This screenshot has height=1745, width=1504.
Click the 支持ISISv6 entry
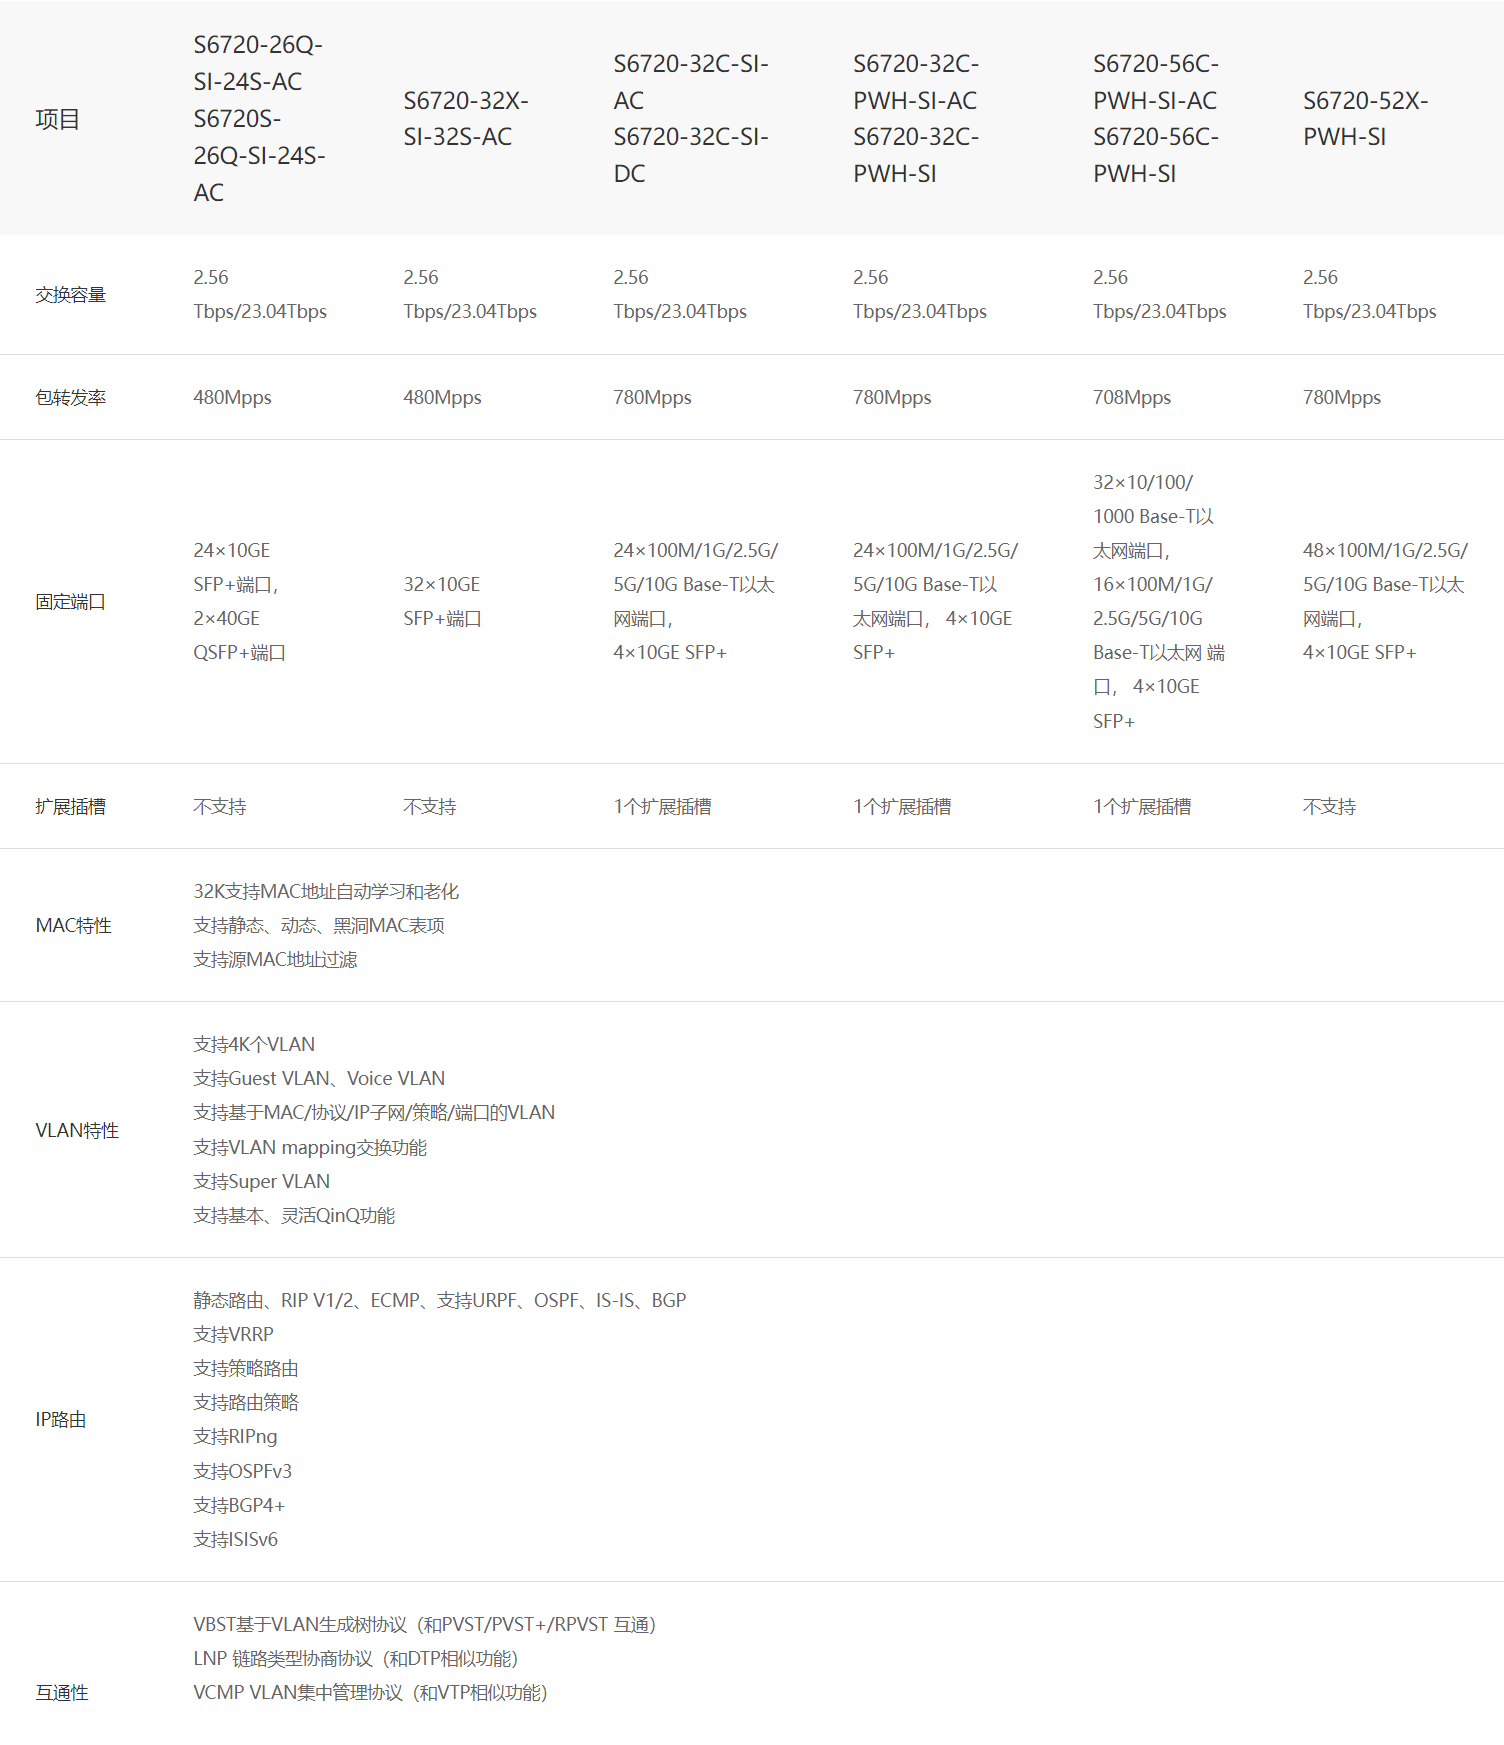235,1540
